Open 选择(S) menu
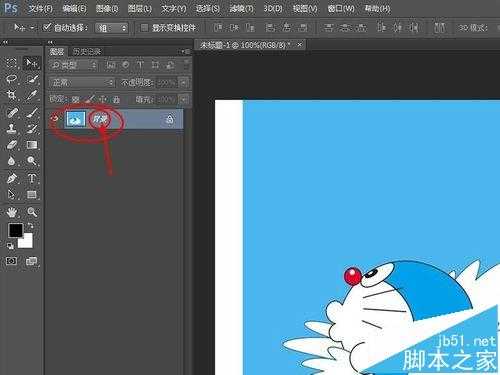500x375 pixels. [207, 8]
